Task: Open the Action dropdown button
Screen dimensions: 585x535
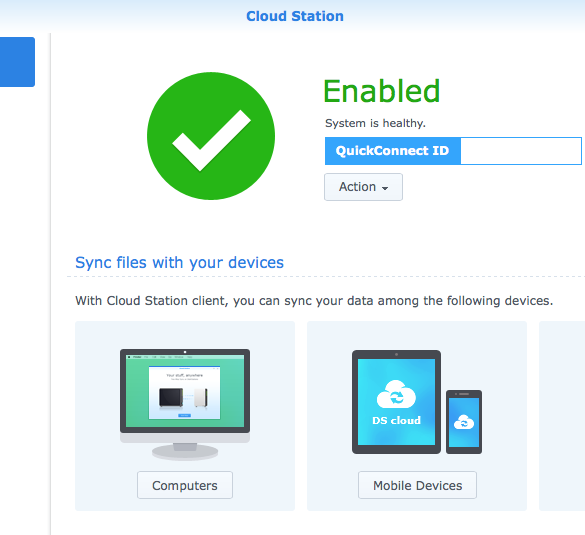Action: [x=363, y=187]
